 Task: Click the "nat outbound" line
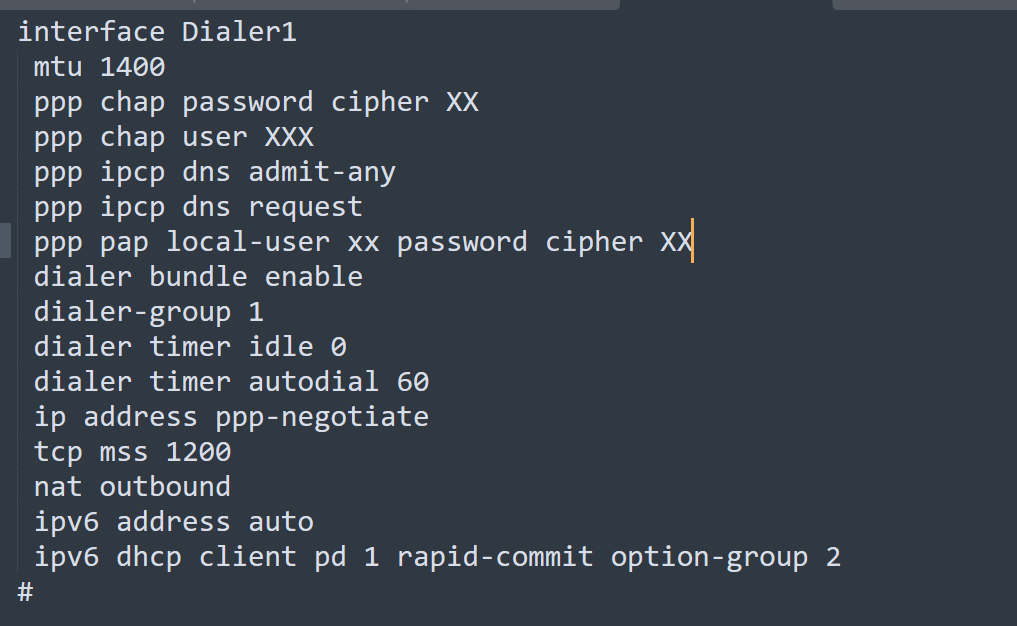coord(132,486)
